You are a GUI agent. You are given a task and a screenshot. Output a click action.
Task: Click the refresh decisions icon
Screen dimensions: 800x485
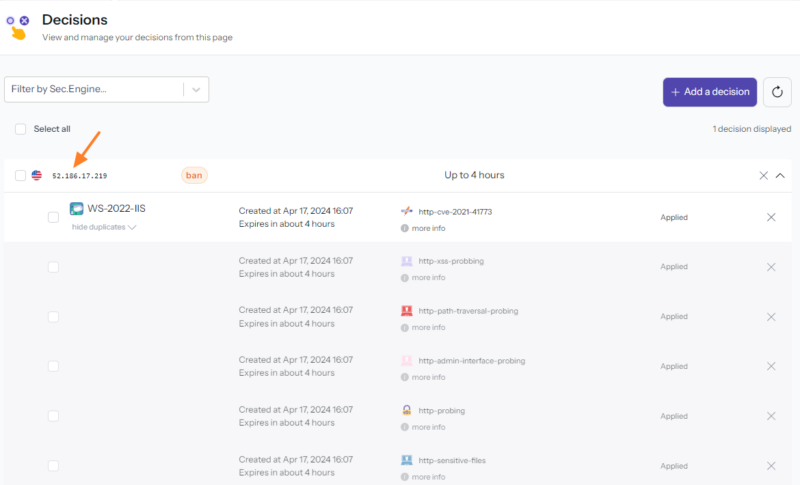[x=777, y=92]
